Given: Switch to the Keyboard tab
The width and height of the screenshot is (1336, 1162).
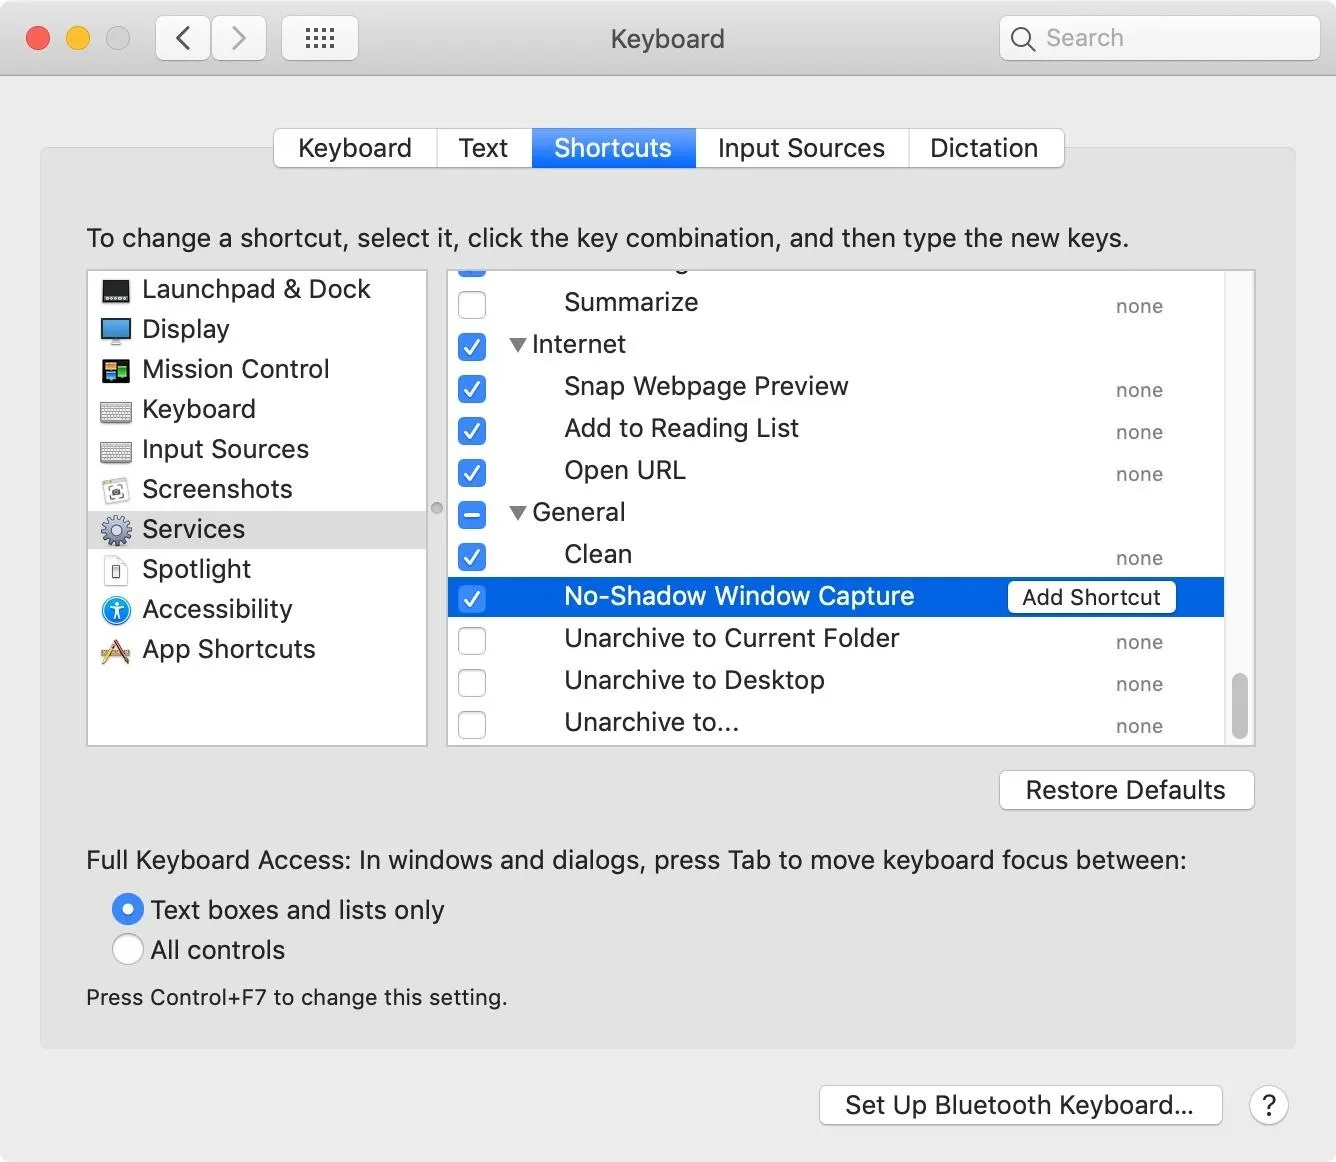Looking at the screenshot, I should (x=355, y=148).
